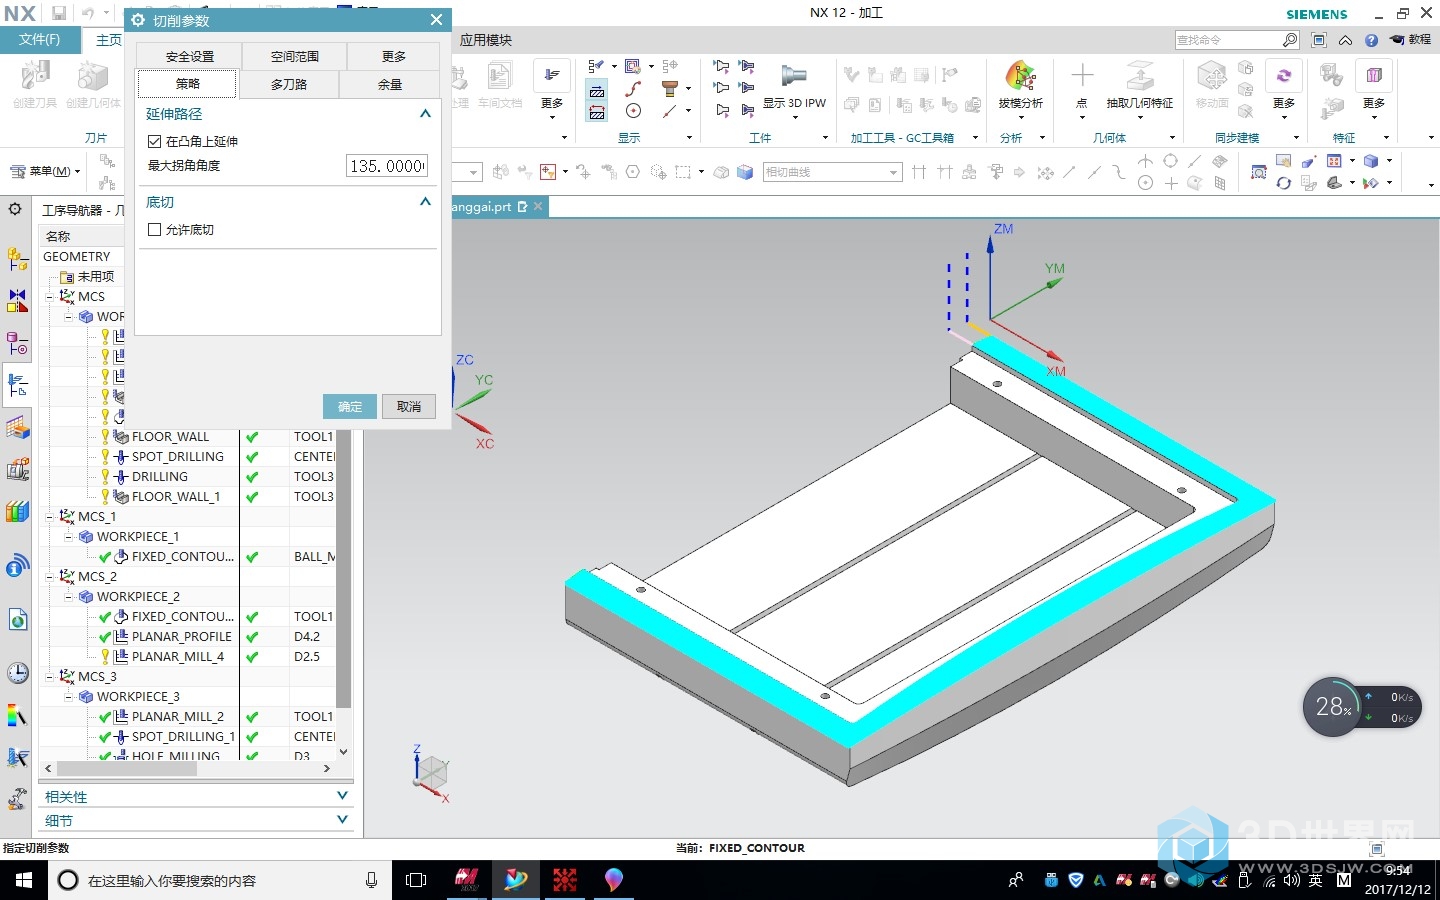Open the 文件(F) menu
Screen dimensions: 1440x900
(40, 40)
